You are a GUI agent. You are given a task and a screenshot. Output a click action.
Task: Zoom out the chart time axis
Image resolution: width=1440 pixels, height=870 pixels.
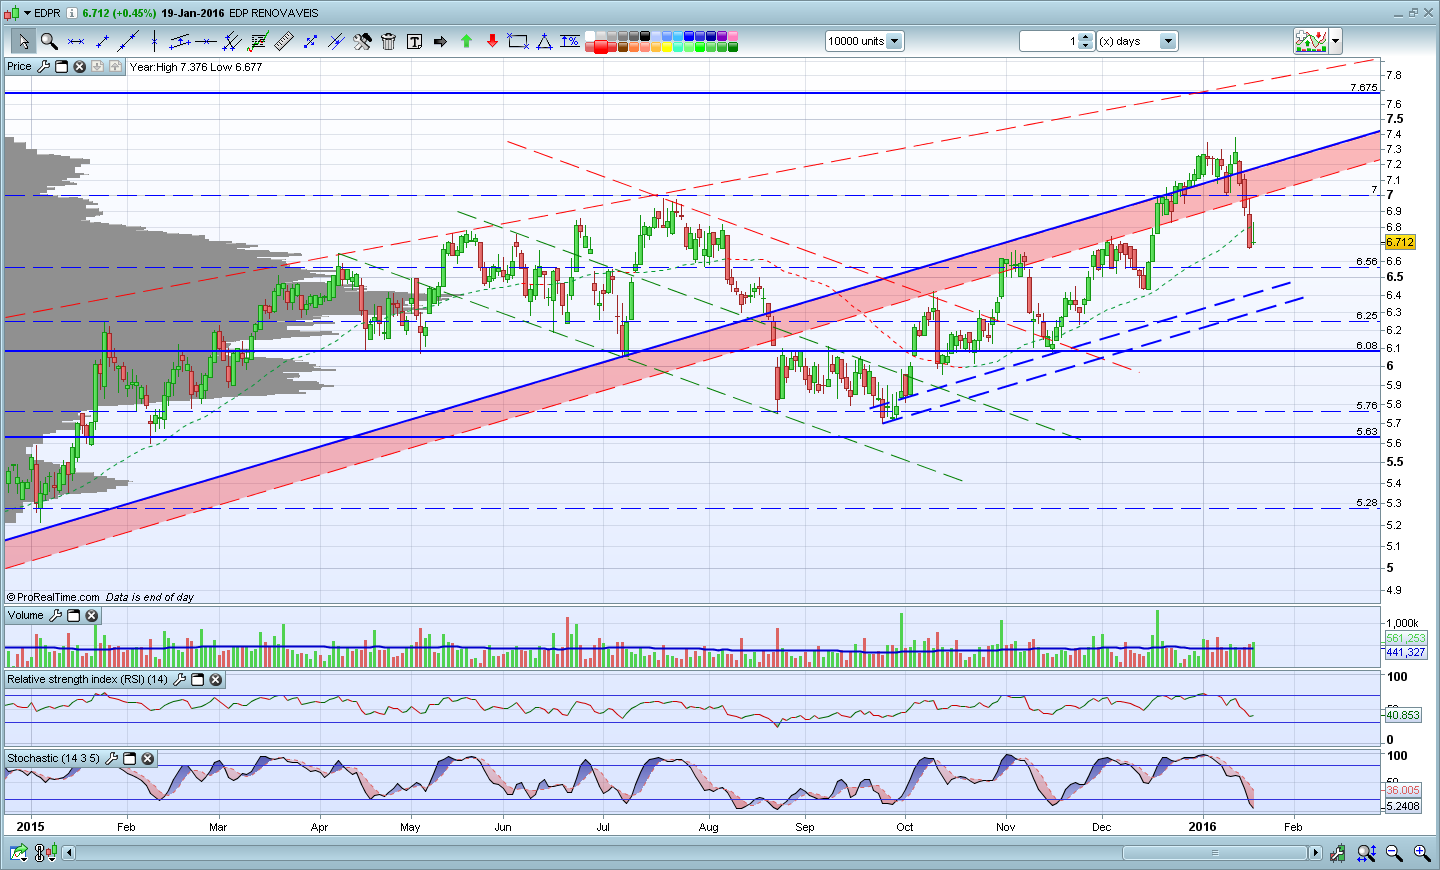click(x=1394, y=853)
